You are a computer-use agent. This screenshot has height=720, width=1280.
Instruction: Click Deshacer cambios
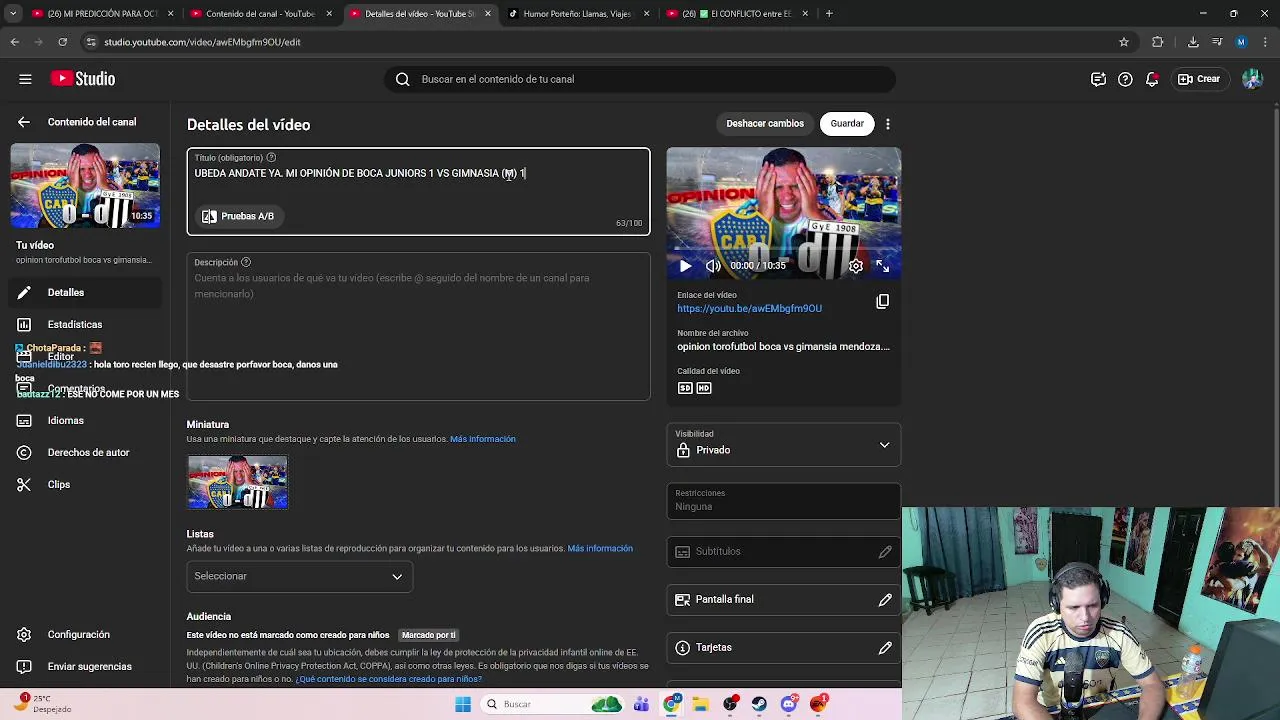tap(765, 124)
